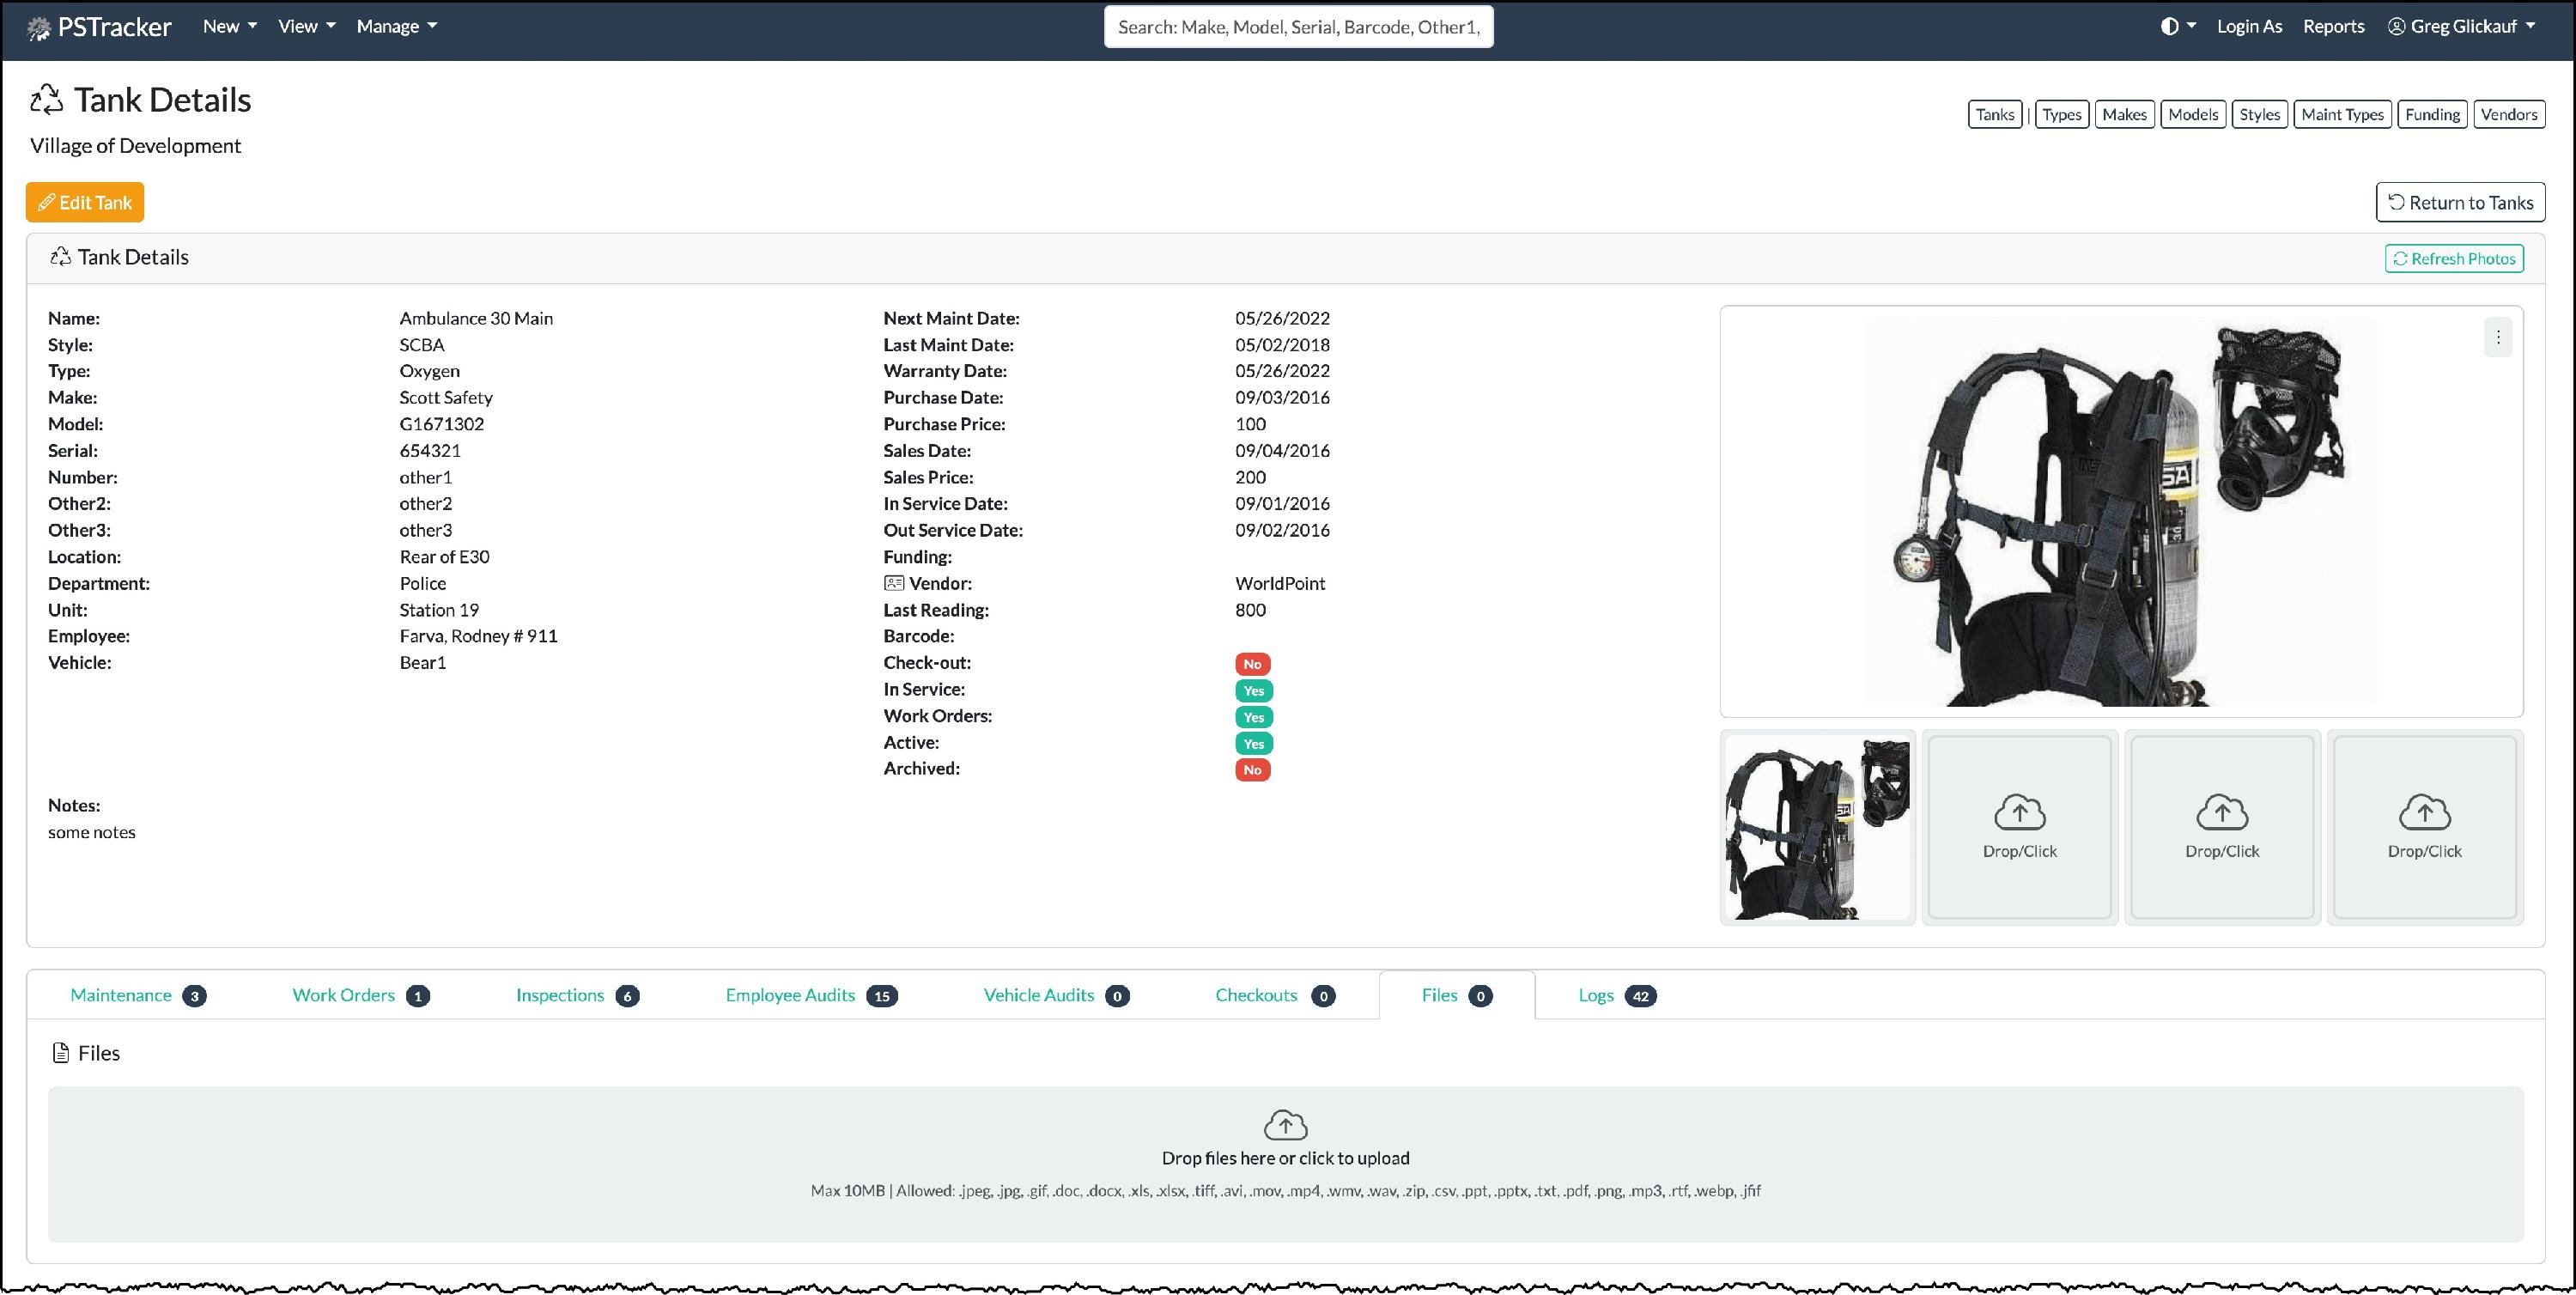Open the Greg Glickauf user menu
Viewport: 2576px width, 1295px height.
(x=2461, y=27)
